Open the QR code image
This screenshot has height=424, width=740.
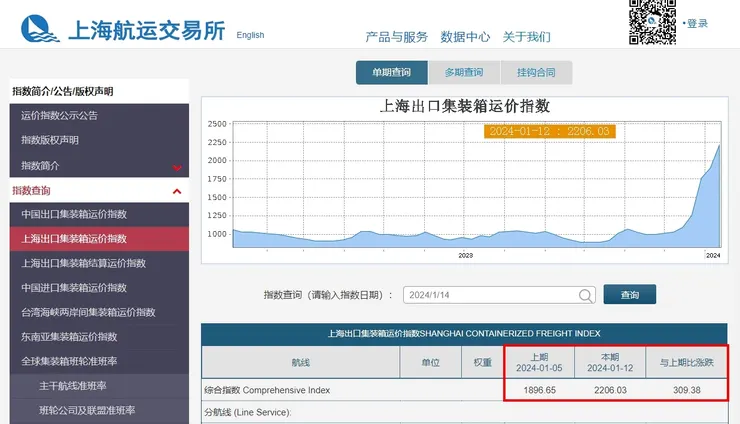(x=652, y=22)
